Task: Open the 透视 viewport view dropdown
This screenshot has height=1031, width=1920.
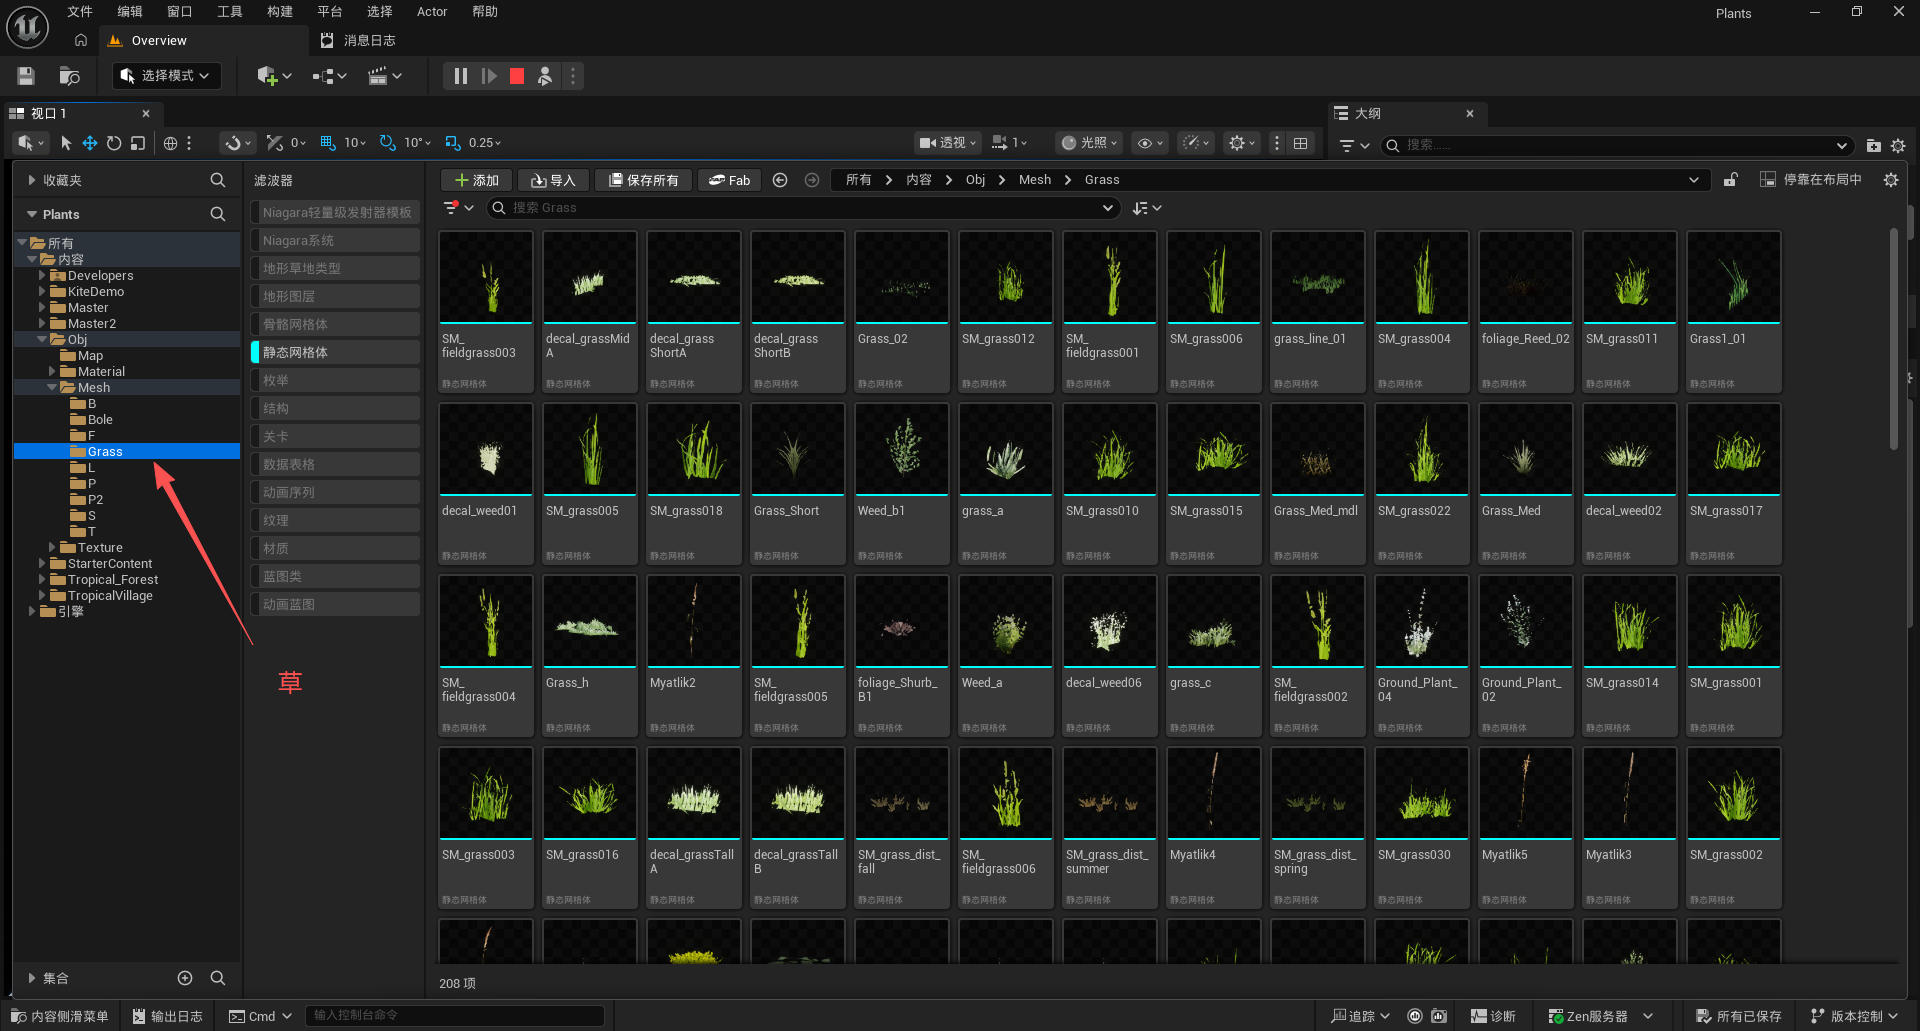Action: [x=948, y=143]
